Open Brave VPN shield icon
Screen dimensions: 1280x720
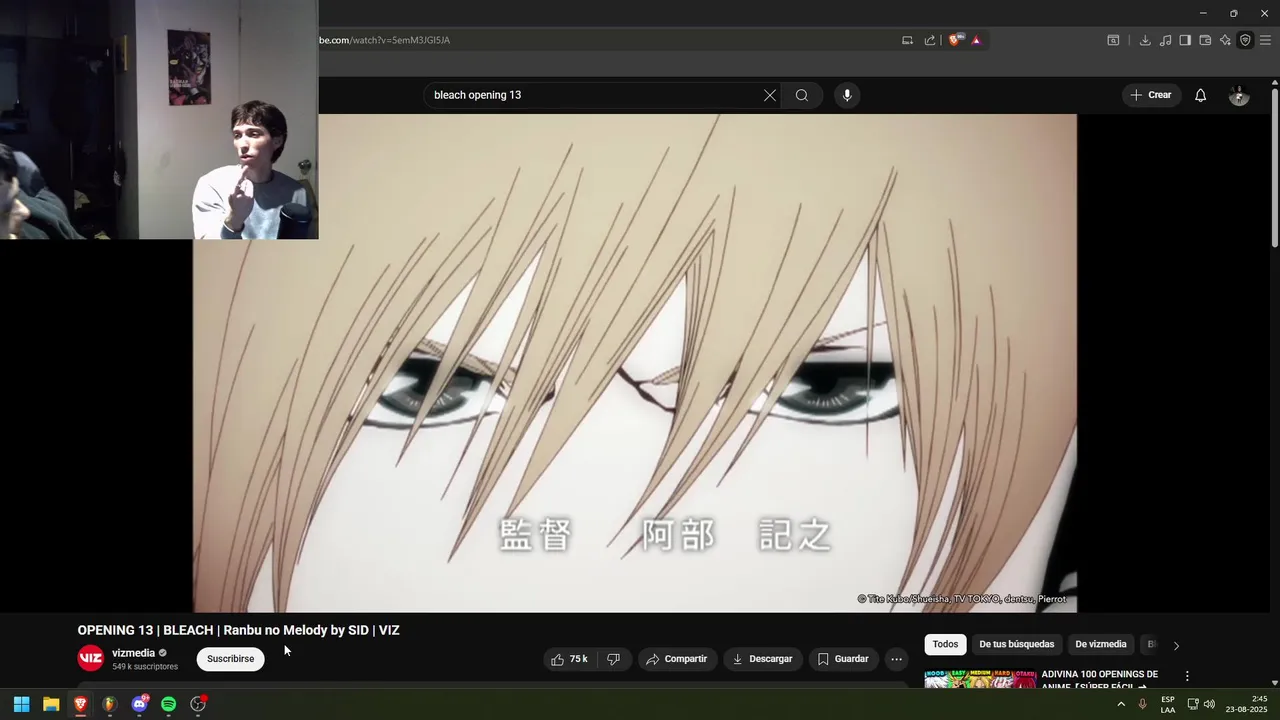1245,40
